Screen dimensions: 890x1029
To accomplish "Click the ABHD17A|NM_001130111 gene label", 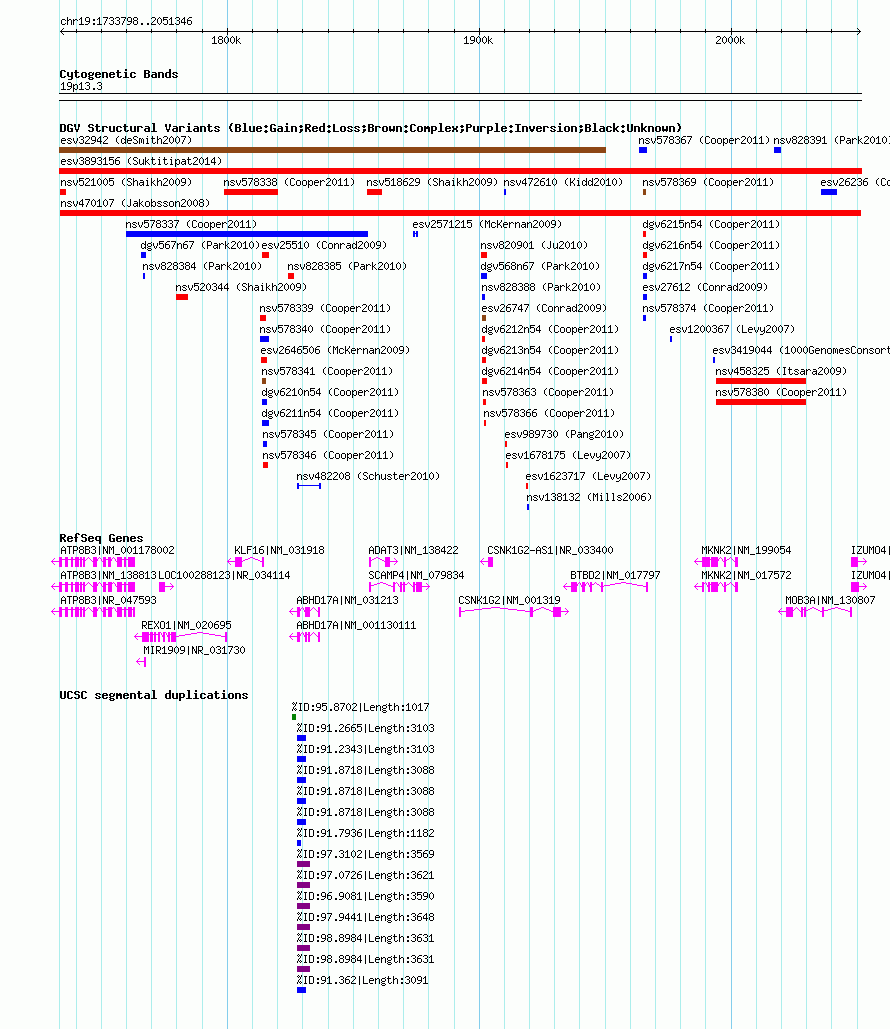I will (356, 625).
